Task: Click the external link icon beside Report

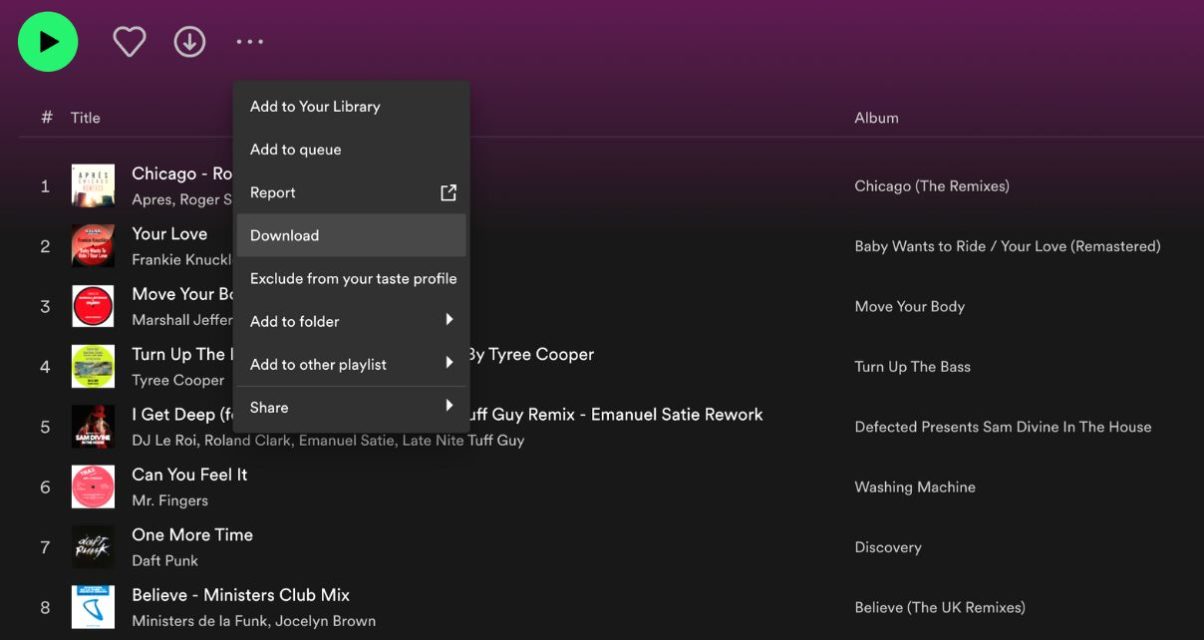Action: [x=448, y=193]
